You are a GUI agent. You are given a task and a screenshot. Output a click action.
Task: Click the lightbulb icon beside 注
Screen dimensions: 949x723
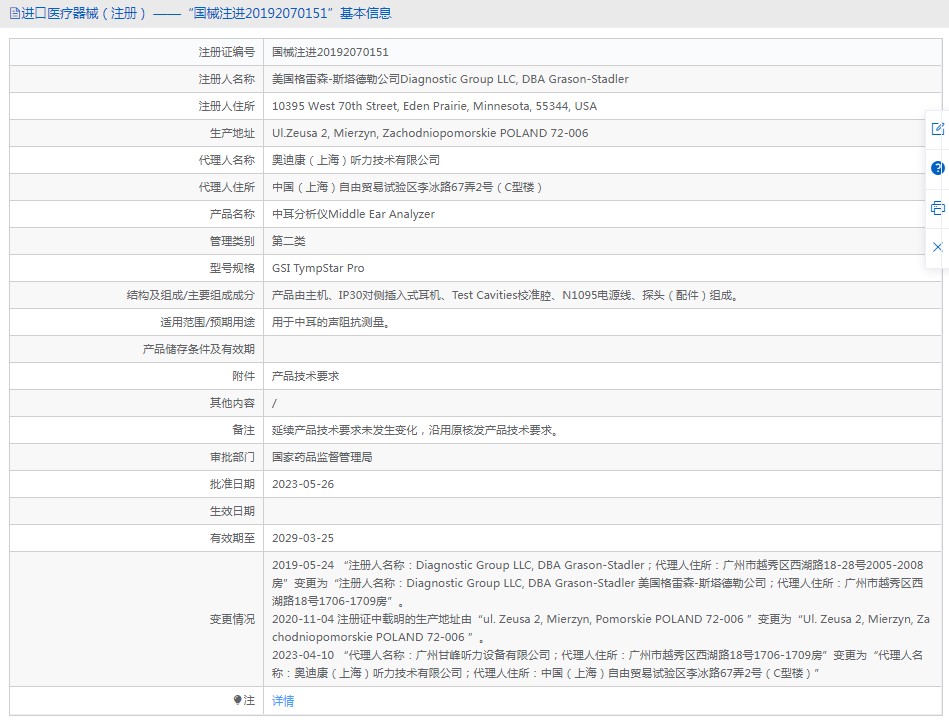tap(237, 700)
